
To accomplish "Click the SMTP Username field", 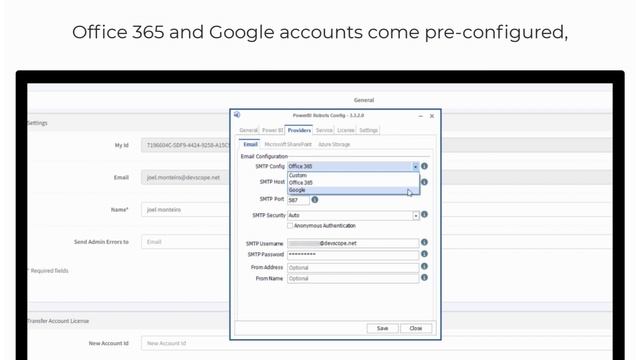I will (x=353, y=243).
